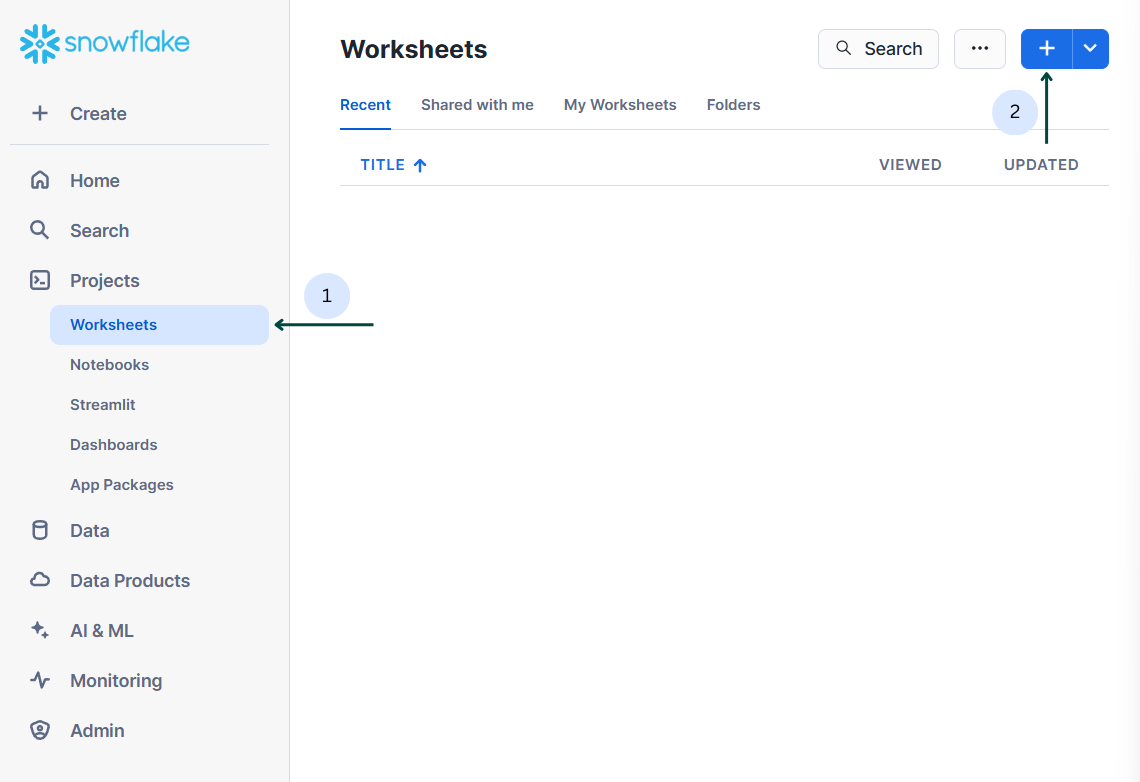
Task: Sort by the UPDATED column header
Action: [x=1041, y=165]
